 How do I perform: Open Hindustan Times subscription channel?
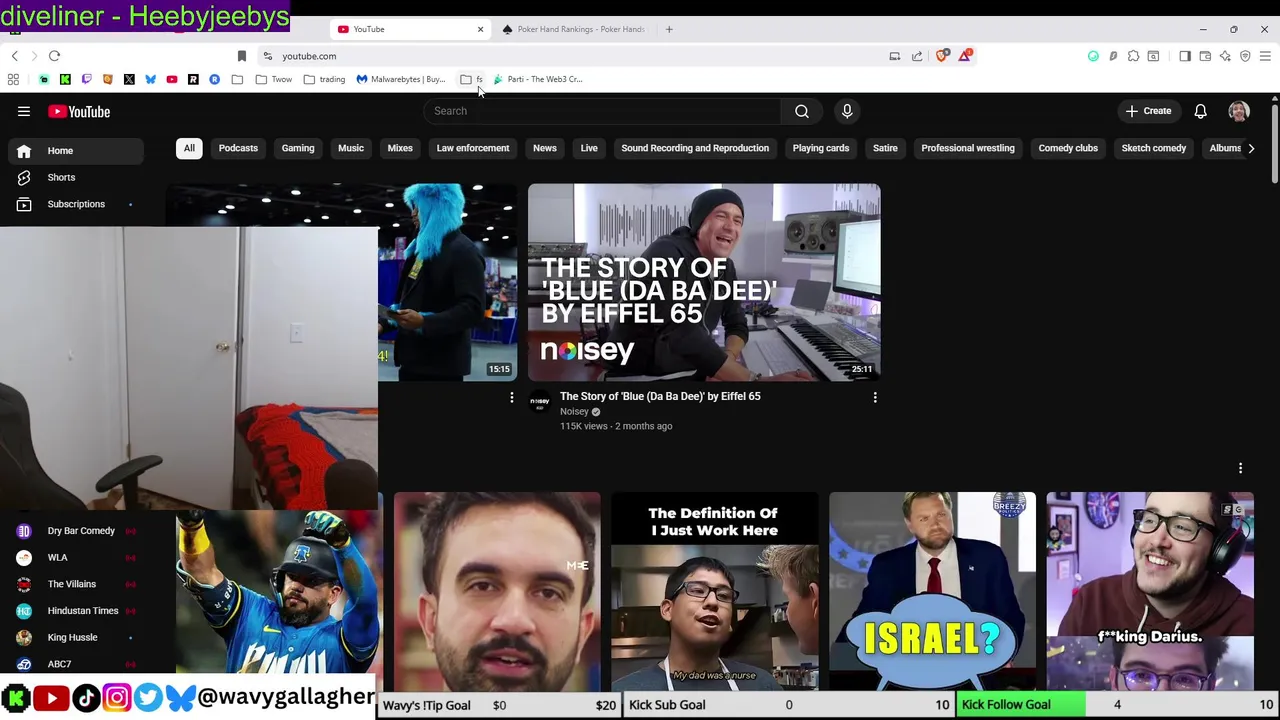[x=77, y=611]
